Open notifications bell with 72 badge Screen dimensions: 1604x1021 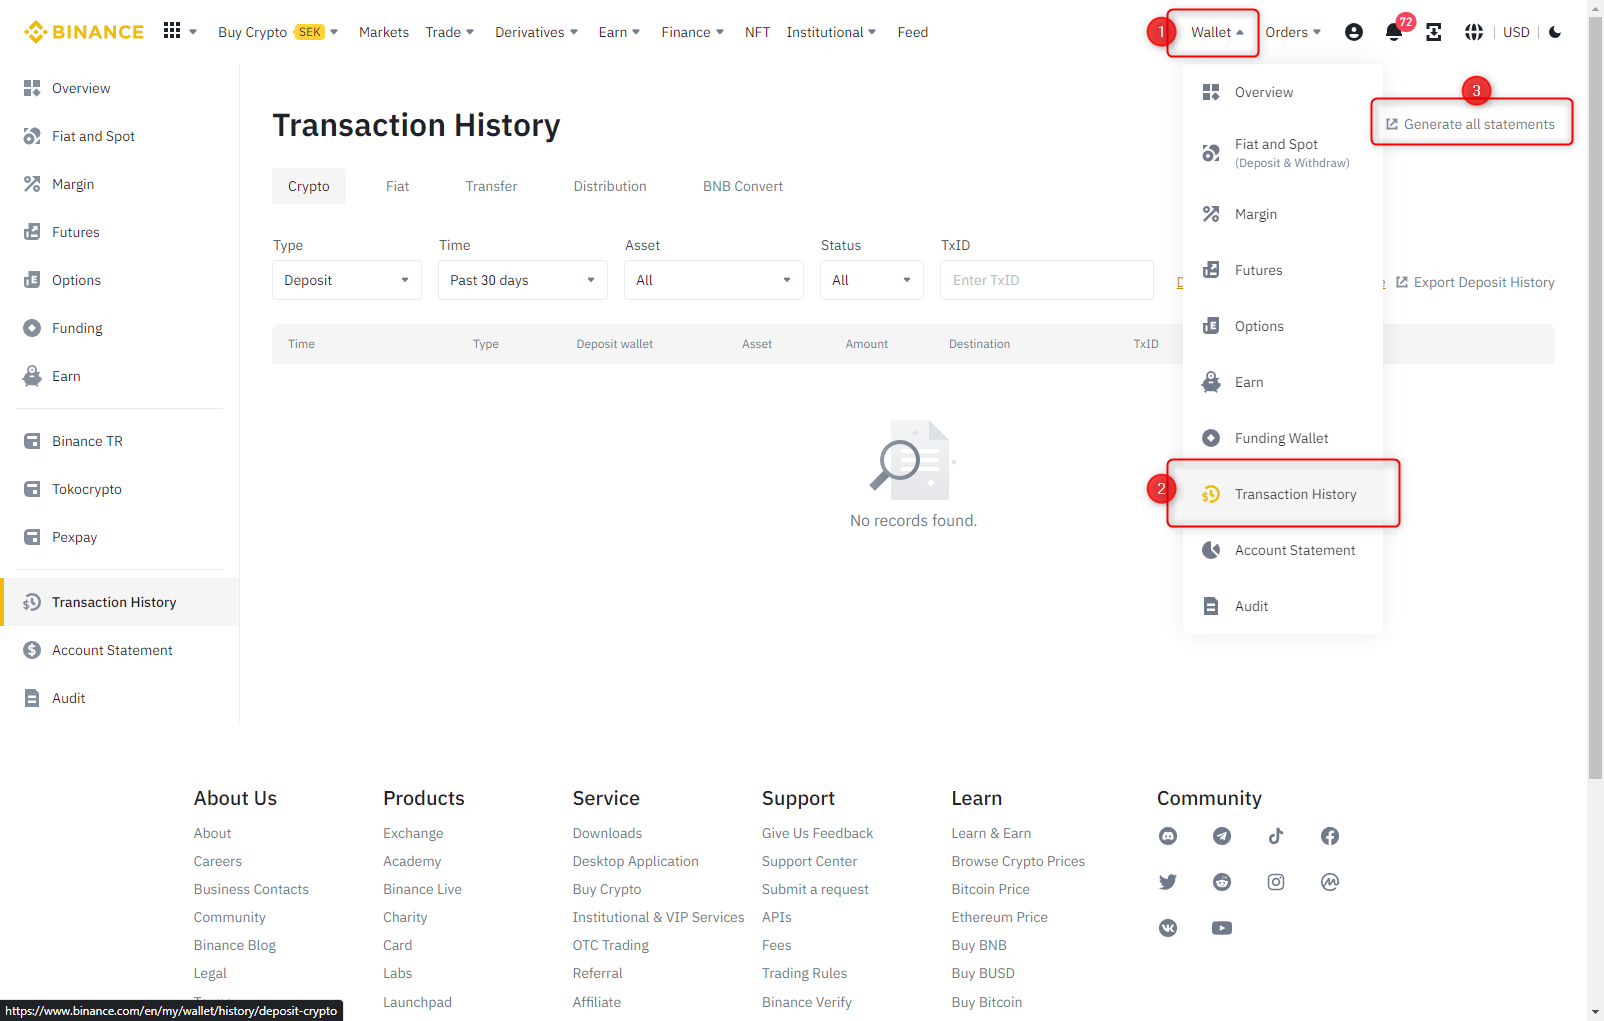click(1394, 32)
